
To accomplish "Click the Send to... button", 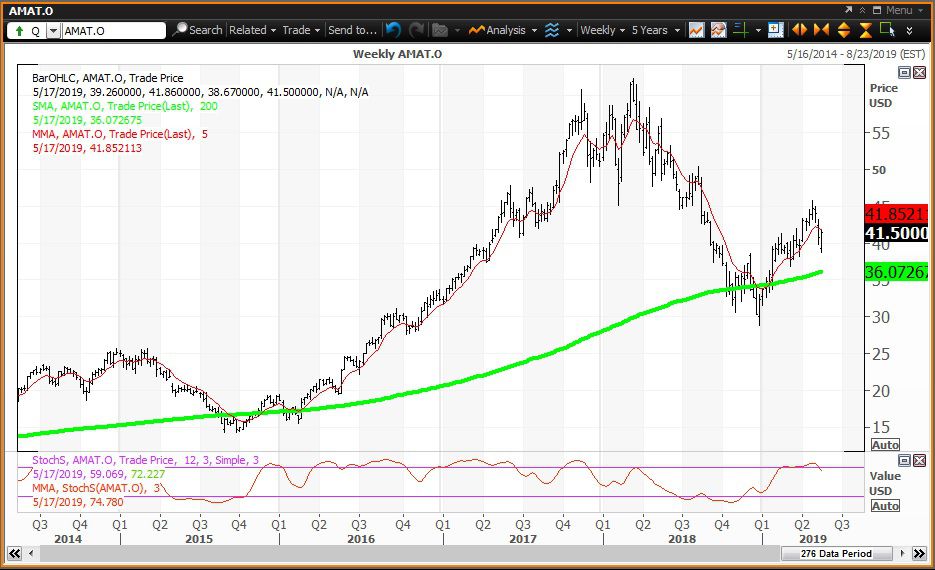I will [x=352, y=30].
